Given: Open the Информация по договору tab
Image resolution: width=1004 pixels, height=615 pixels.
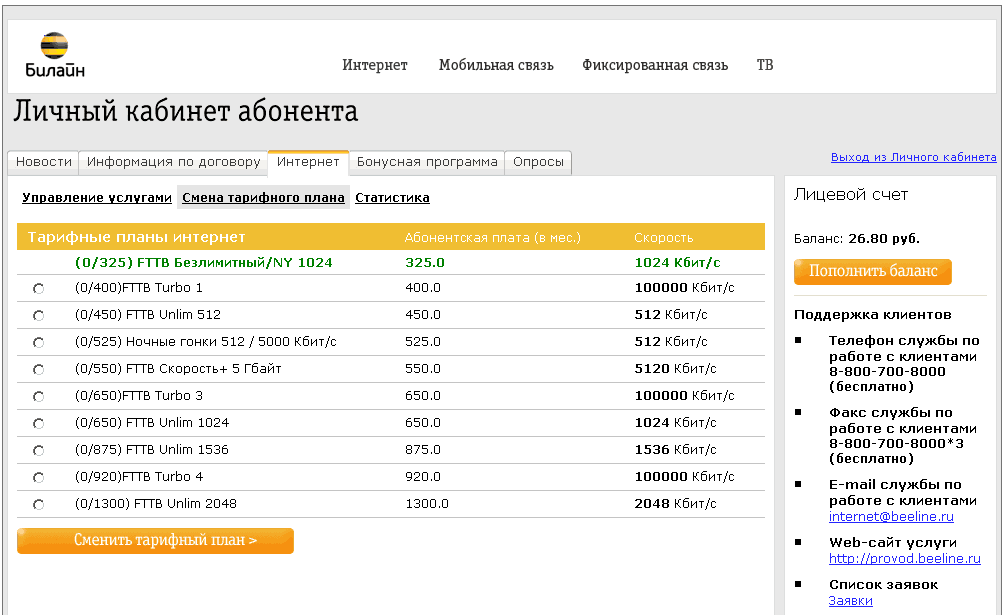Looking at the screenshot, I should (174, 162).
